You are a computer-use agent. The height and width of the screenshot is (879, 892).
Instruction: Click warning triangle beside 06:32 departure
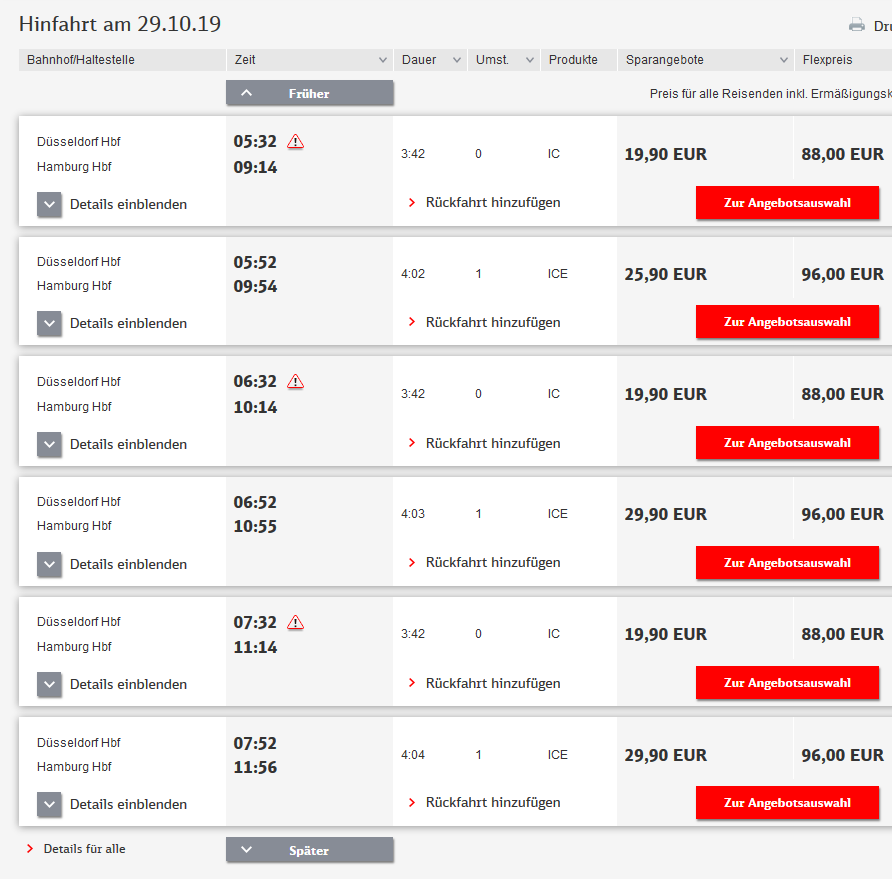click(x=295, y=382)
